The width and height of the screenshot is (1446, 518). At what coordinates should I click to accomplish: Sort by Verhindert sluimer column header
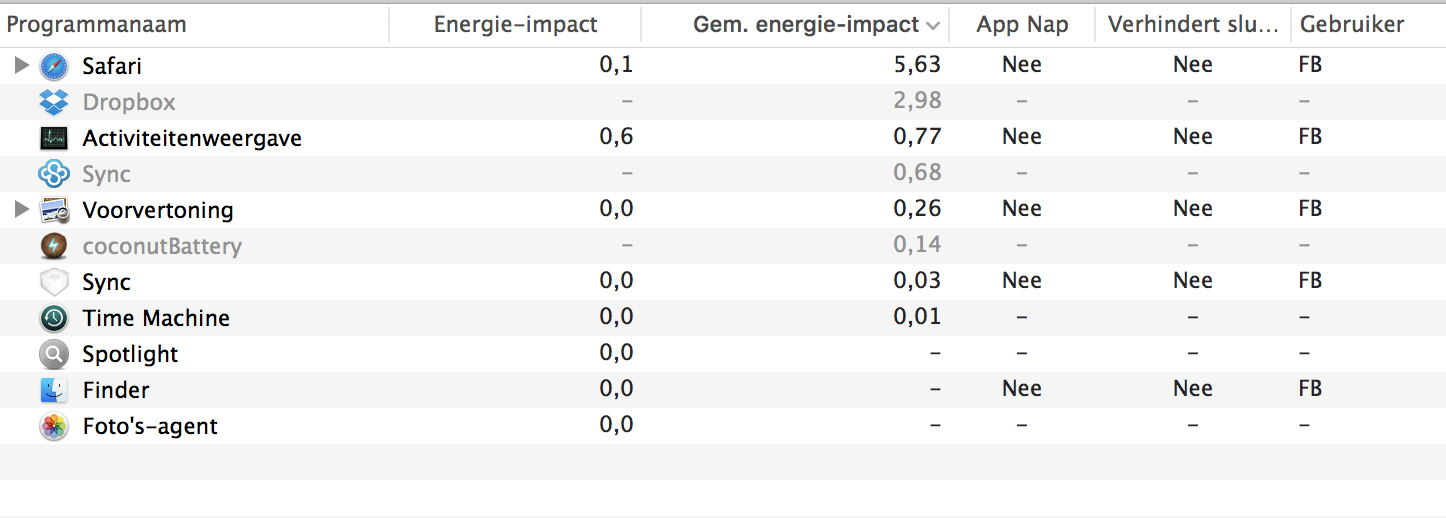pyautogui.click(x=1193, y=25)
